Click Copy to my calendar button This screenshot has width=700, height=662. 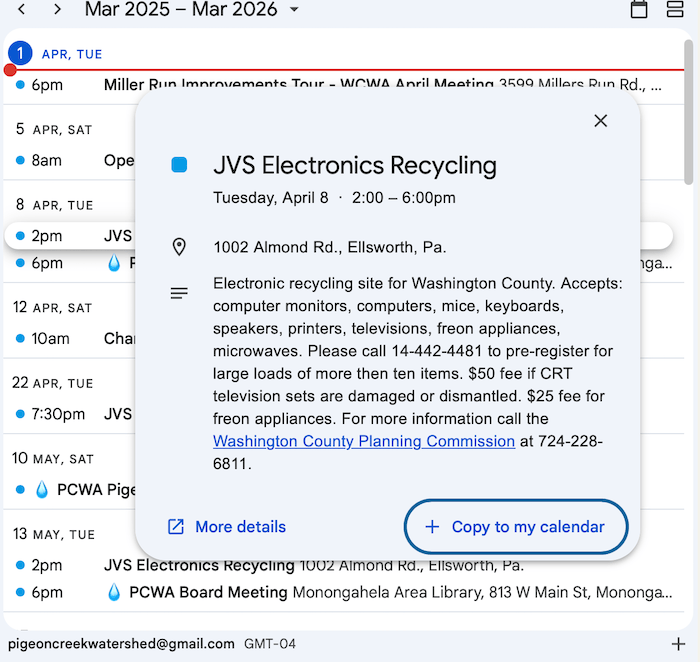point(516,527)
